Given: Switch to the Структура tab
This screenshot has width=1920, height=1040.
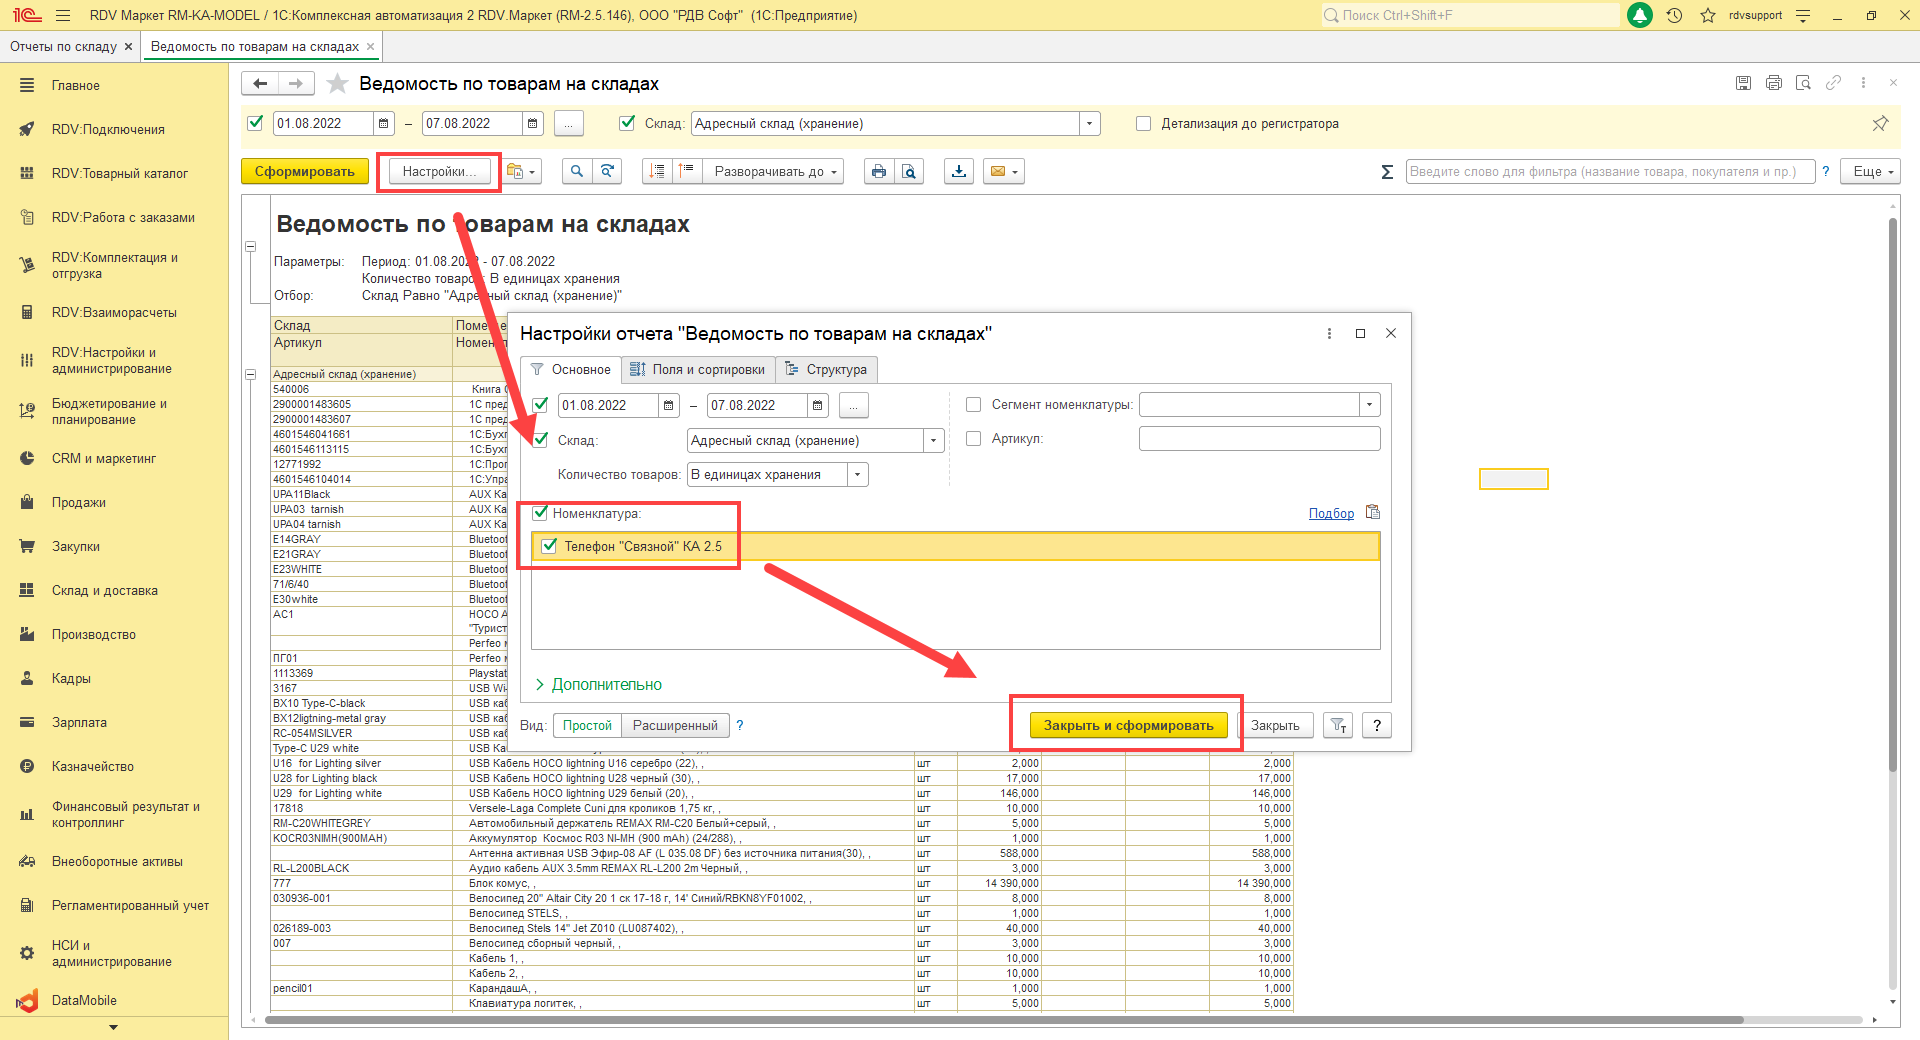Looking at the screenshot, I should (826, 370).
